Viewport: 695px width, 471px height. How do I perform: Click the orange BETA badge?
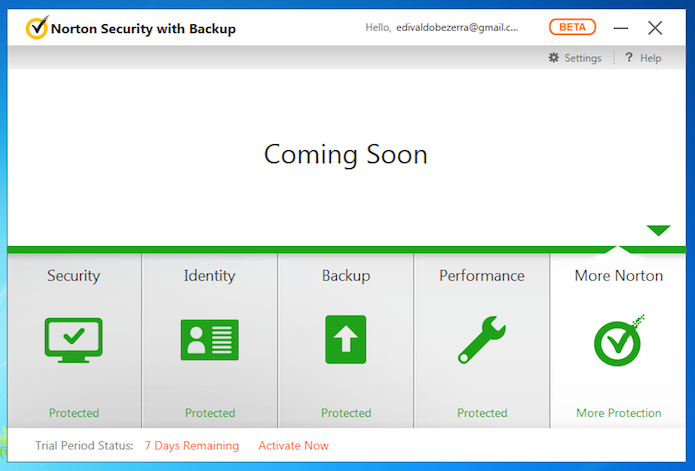tap(572, 27)
